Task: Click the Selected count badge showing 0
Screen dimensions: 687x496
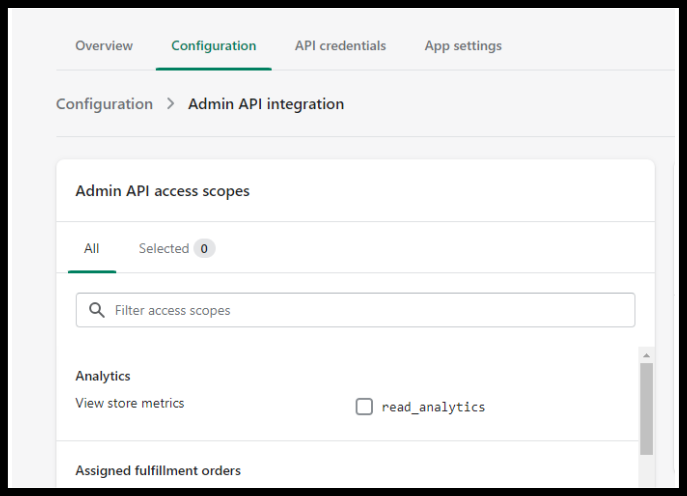Action: (x=204, y=248)
